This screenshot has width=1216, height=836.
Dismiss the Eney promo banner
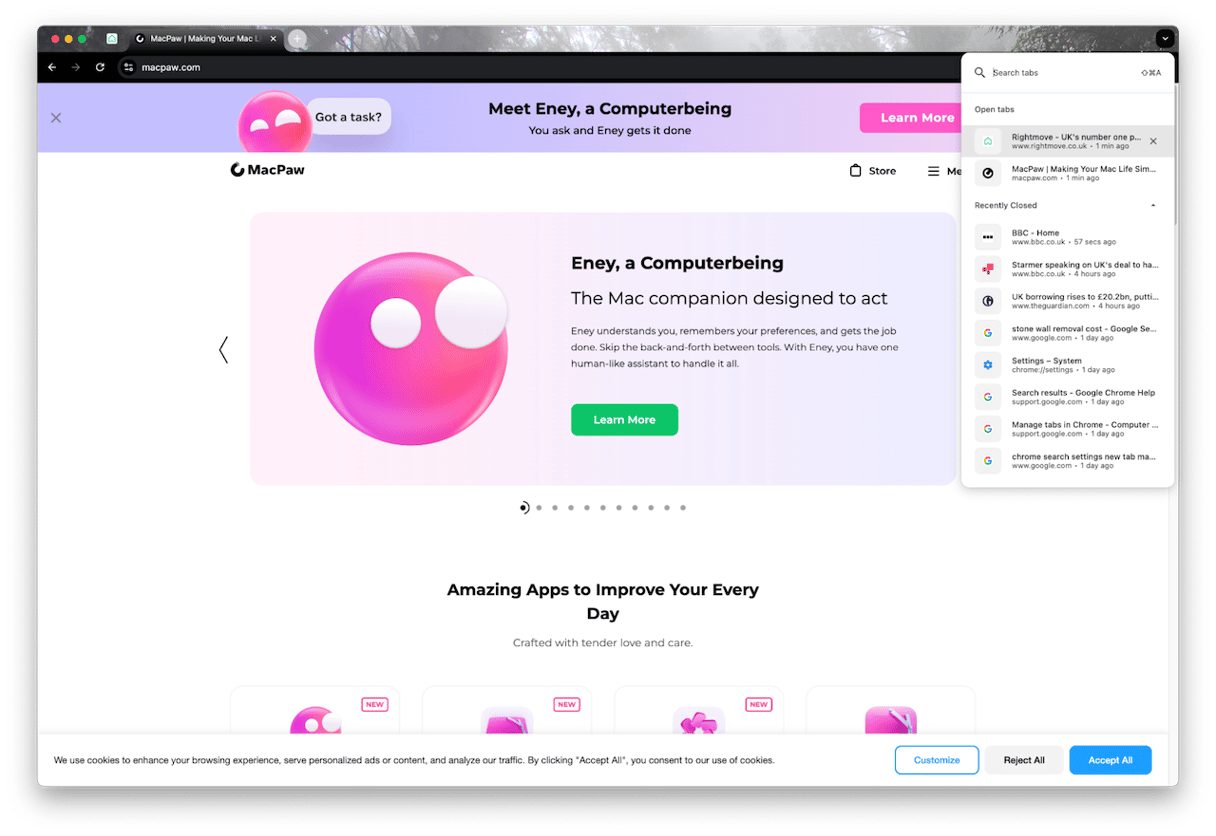click(56, 118)
